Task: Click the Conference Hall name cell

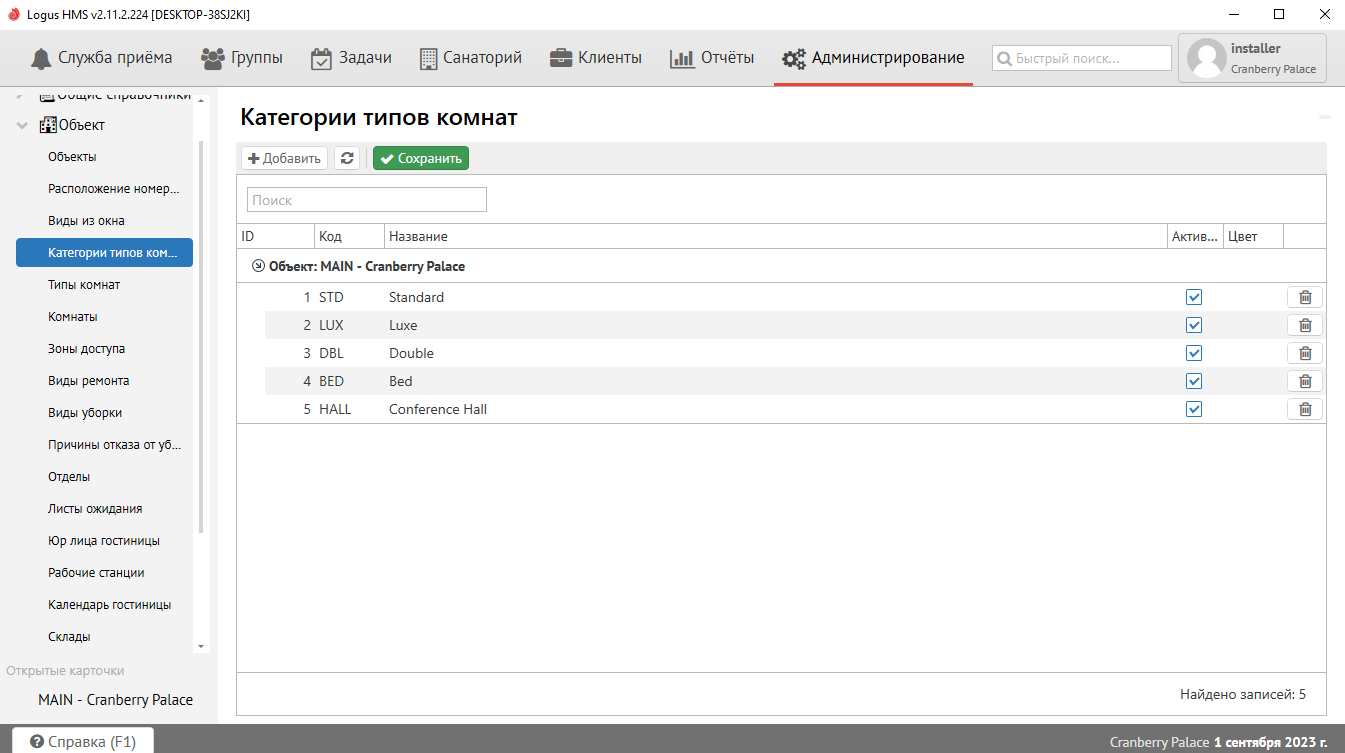Action: [x=776, y=409]
